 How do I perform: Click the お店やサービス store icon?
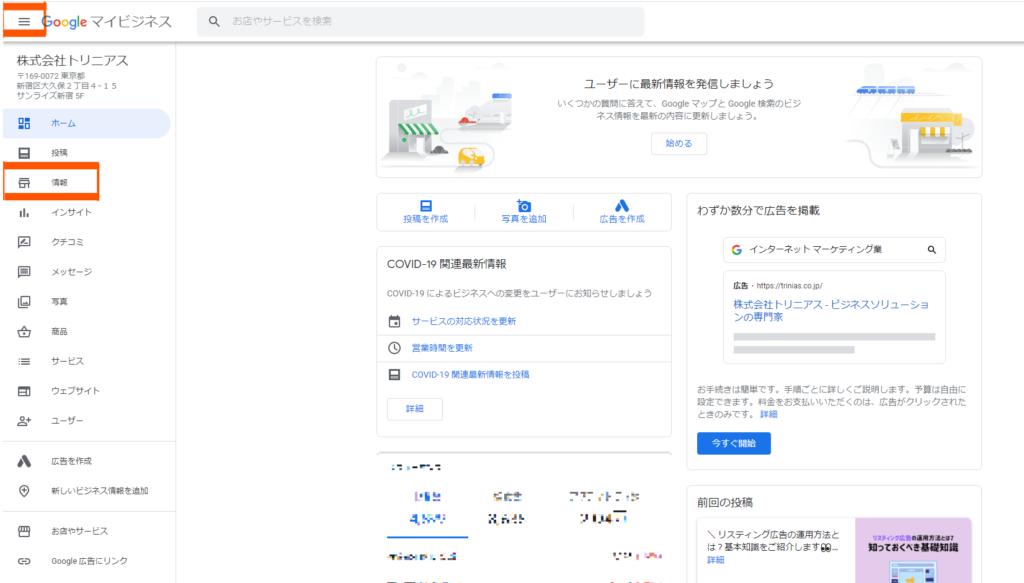tap(24, 531)
